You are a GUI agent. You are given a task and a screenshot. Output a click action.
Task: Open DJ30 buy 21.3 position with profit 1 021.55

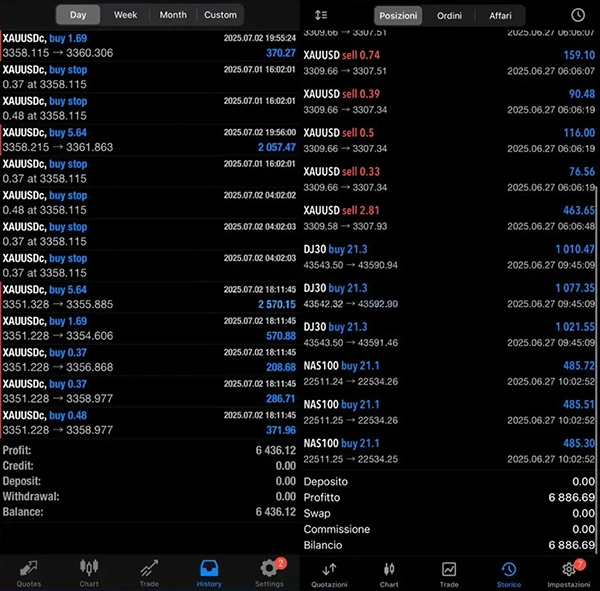pyautogui.click(x=449, y=335)
